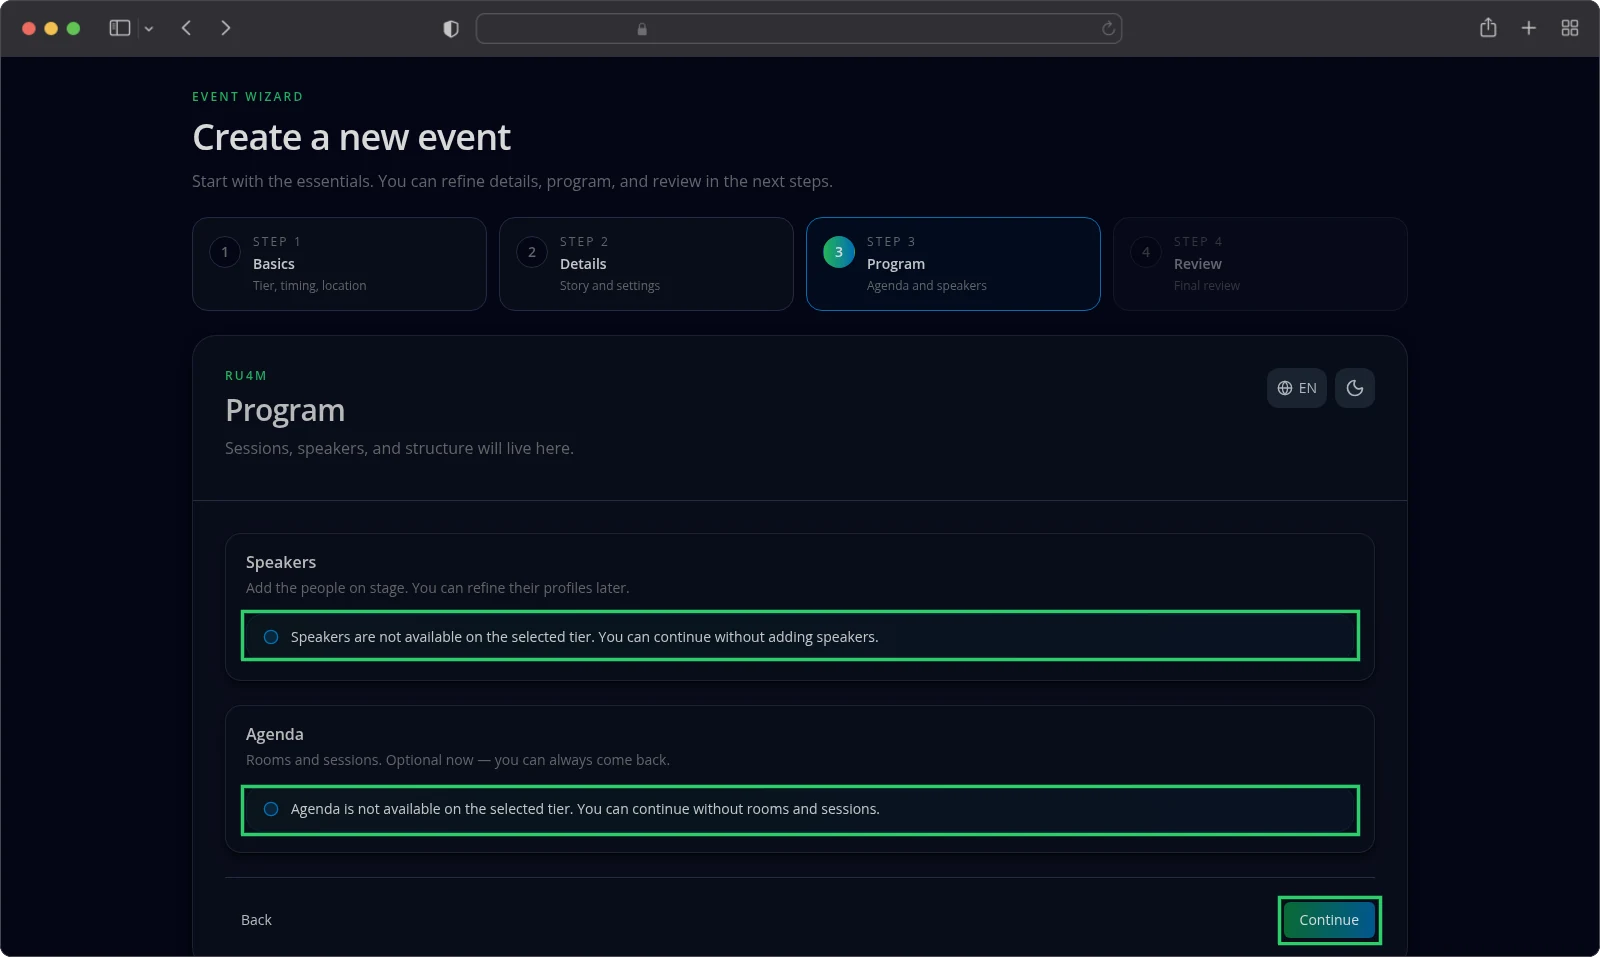The width and height of the screenshot is (1600, 957).
Task: Click the EVENT WIZARD label
Action: (x=247, y=97)
